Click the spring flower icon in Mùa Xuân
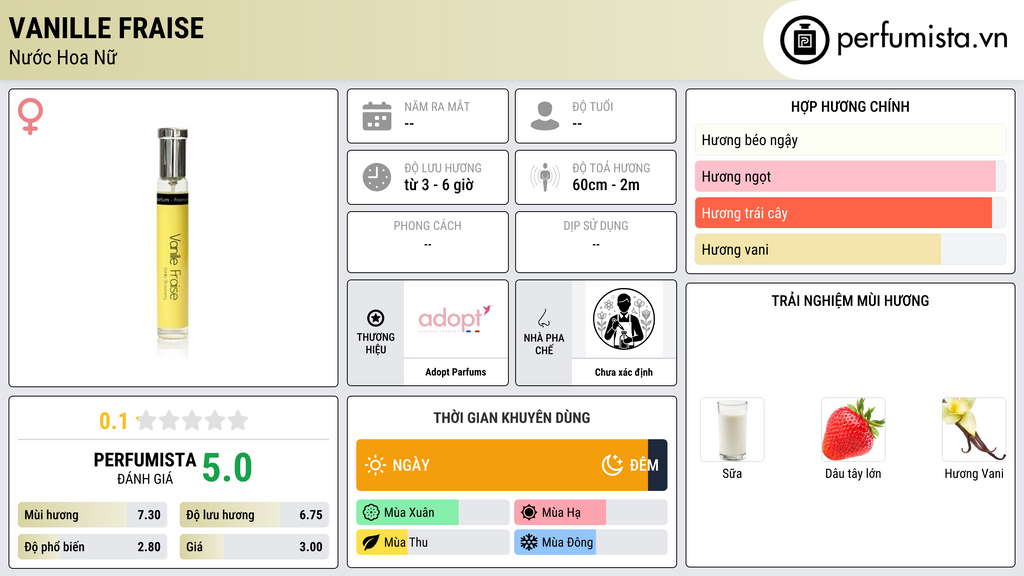This screenshot has width=1024, height=576. (x=371, y=513)
